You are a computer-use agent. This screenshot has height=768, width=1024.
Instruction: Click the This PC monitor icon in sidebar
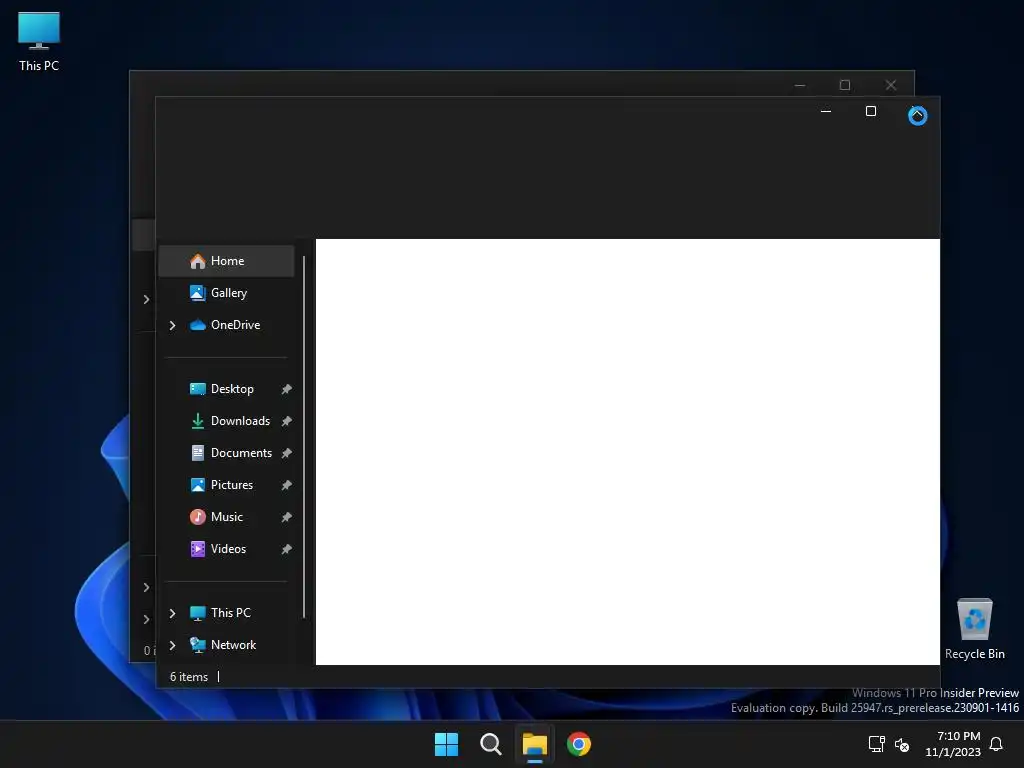click(197, 613)
